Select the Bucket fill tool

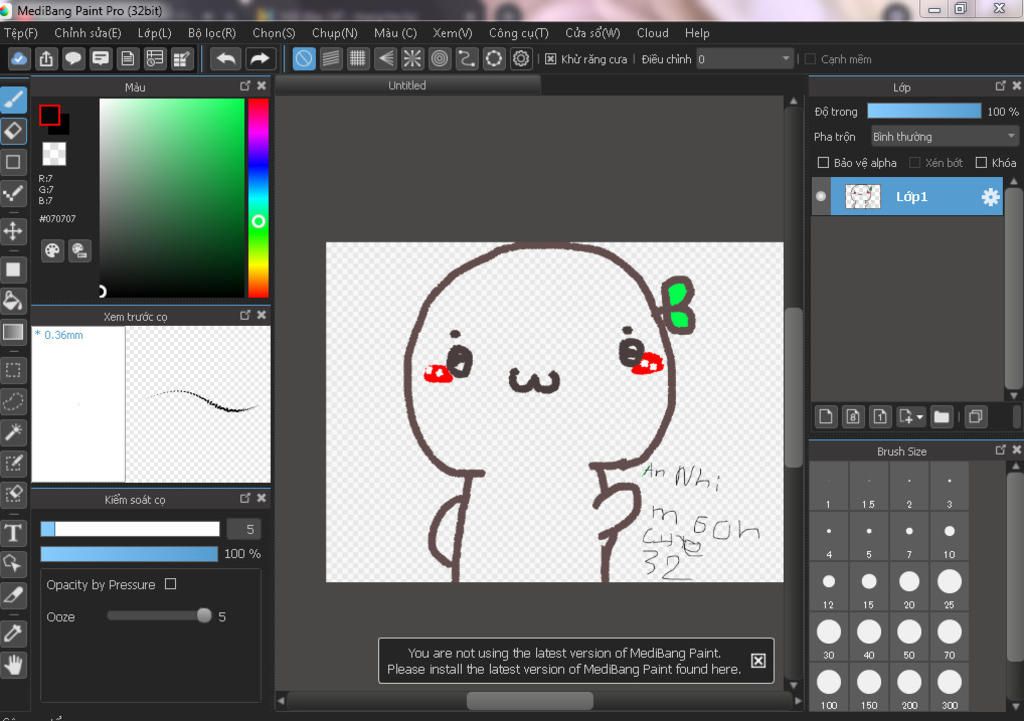pyautogui.click(x=13, y=300)
